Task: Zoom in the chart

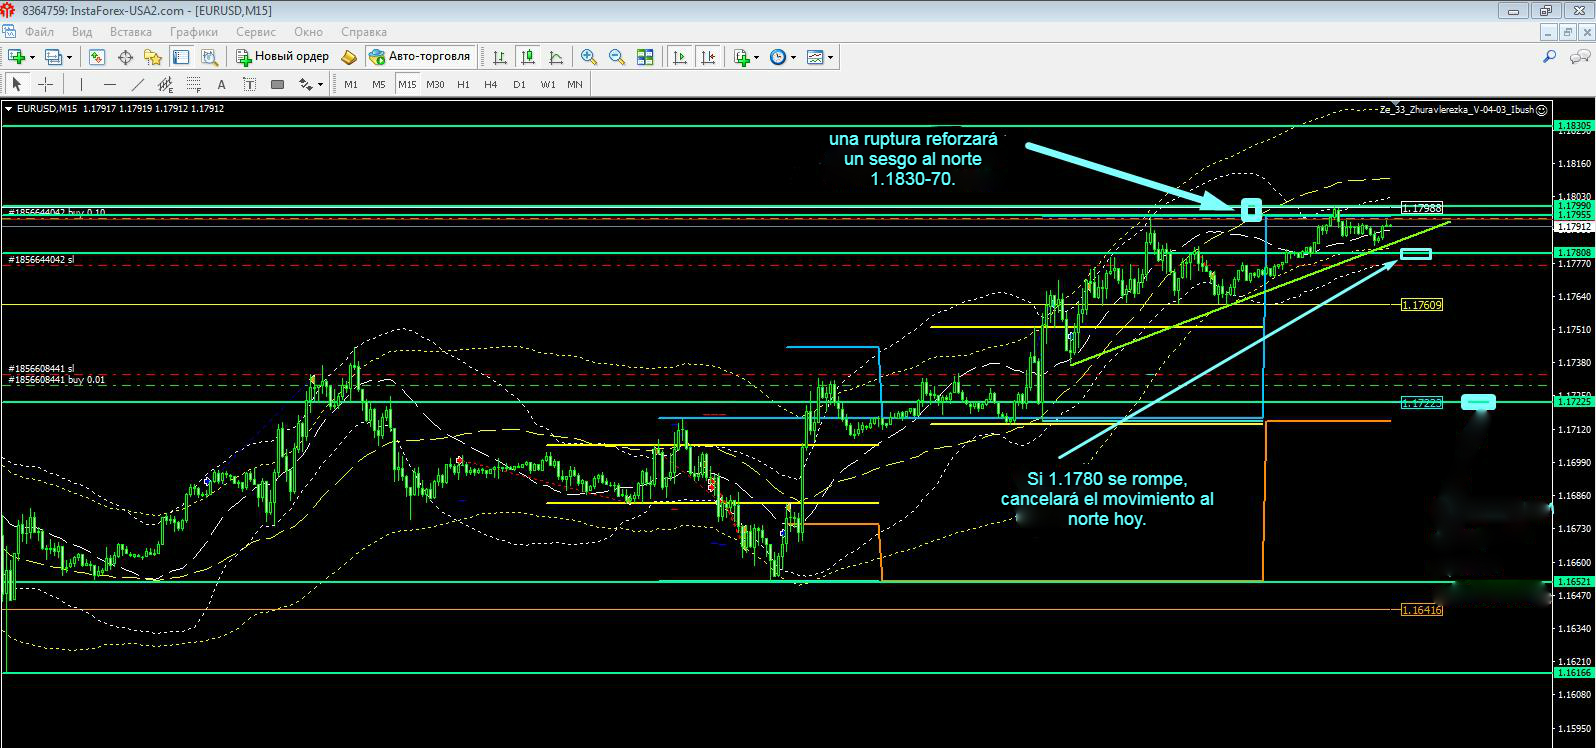Action: [589, 57]
